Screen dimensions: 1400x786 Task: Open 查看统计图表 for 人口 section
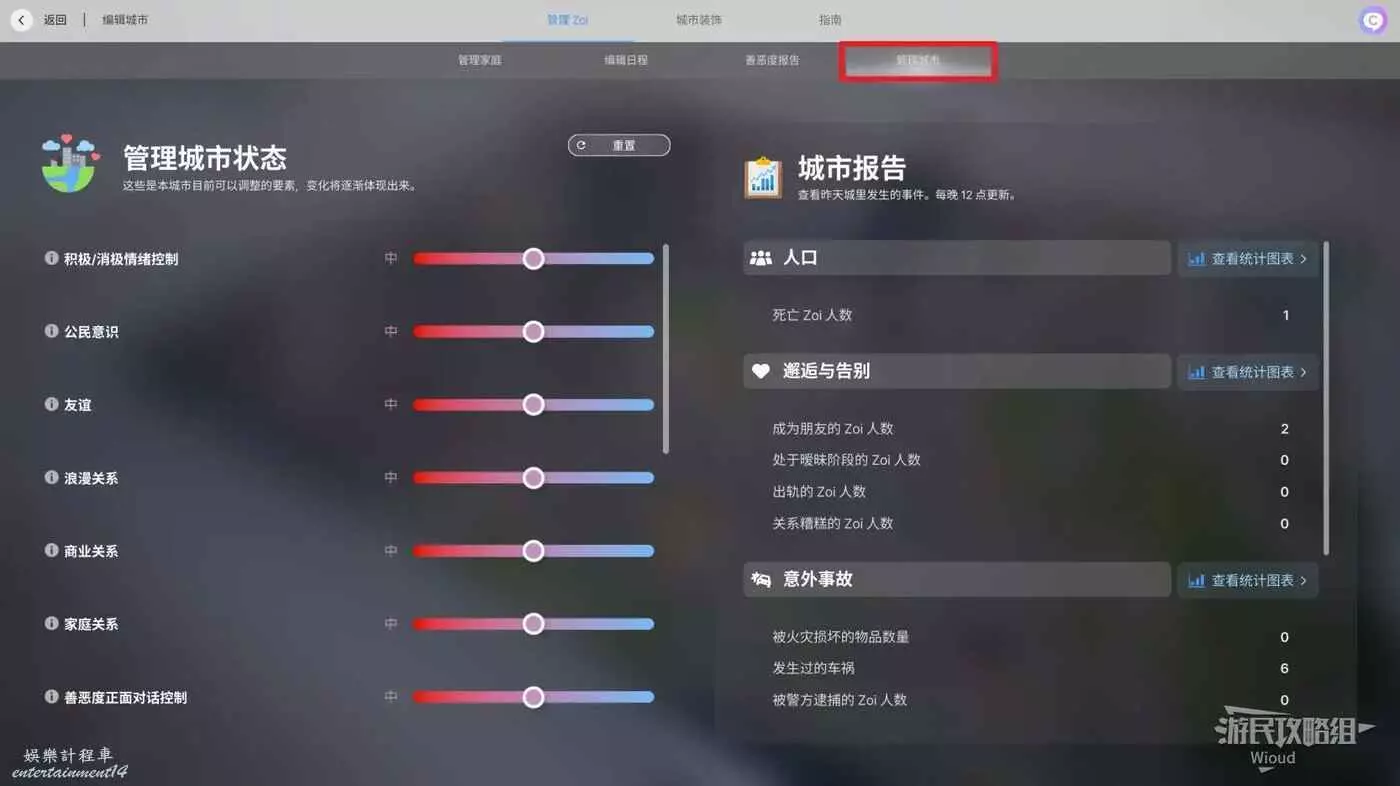coord(1247,258)
